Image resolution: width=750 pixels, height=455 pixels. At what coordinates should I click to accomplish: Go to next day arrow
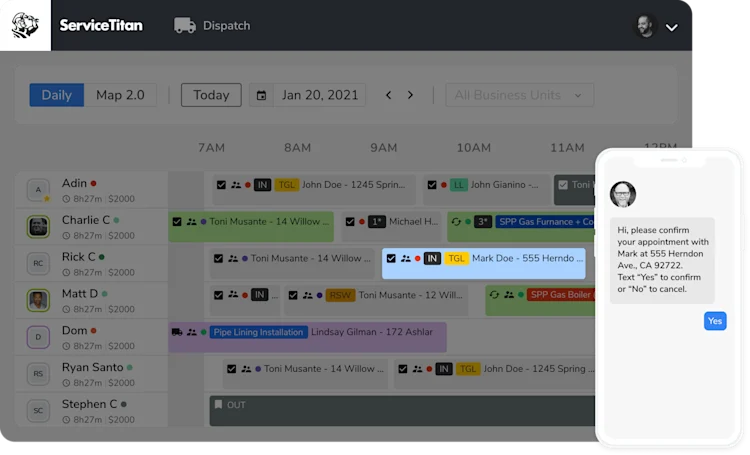[410, 95]
